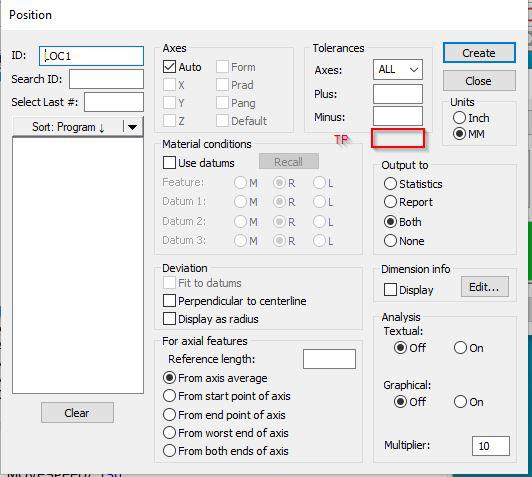The width and height of the screenshot is (532, 477).
Task: Select Inch units radio button
Action: coord(459,118)
